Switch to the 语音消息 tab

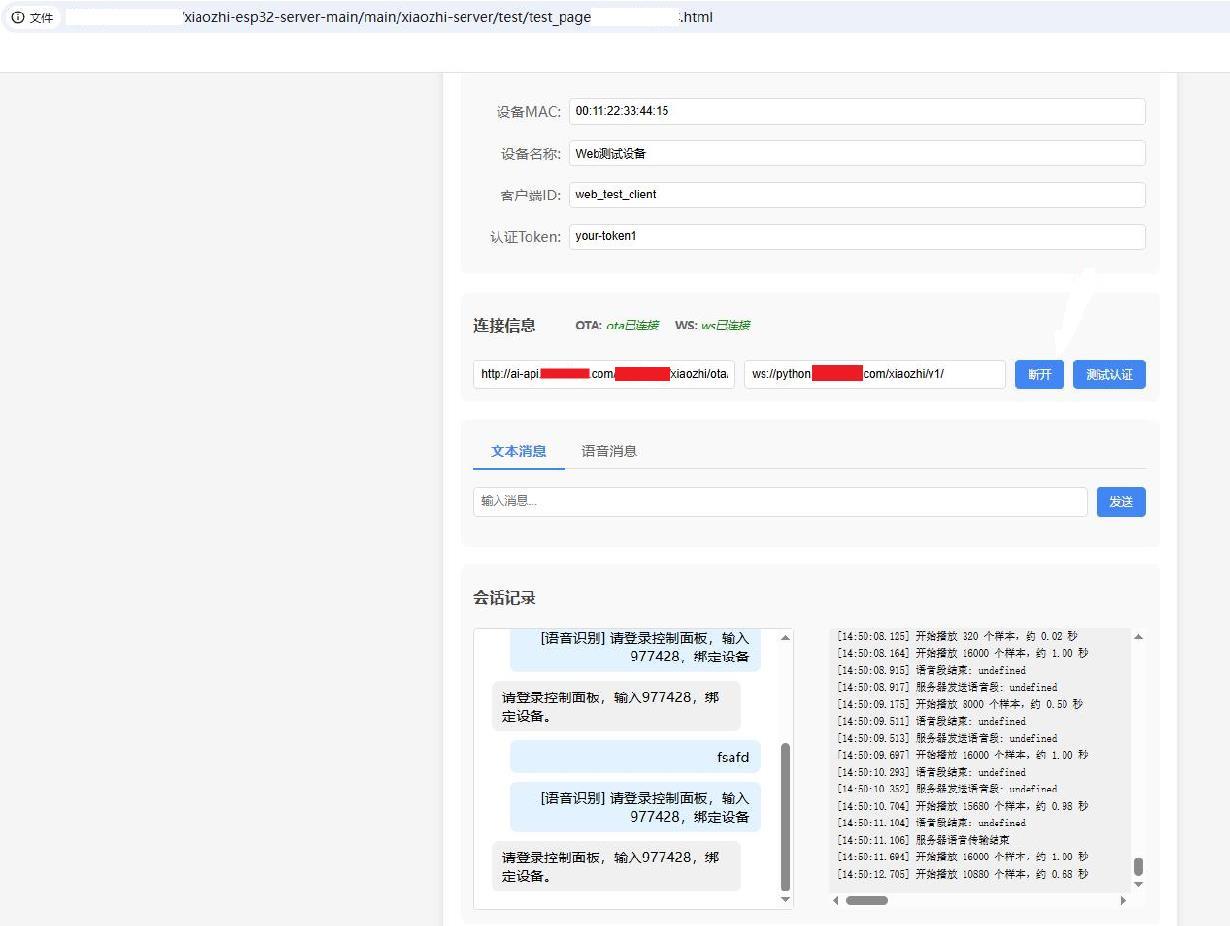[x=609, y=451]
